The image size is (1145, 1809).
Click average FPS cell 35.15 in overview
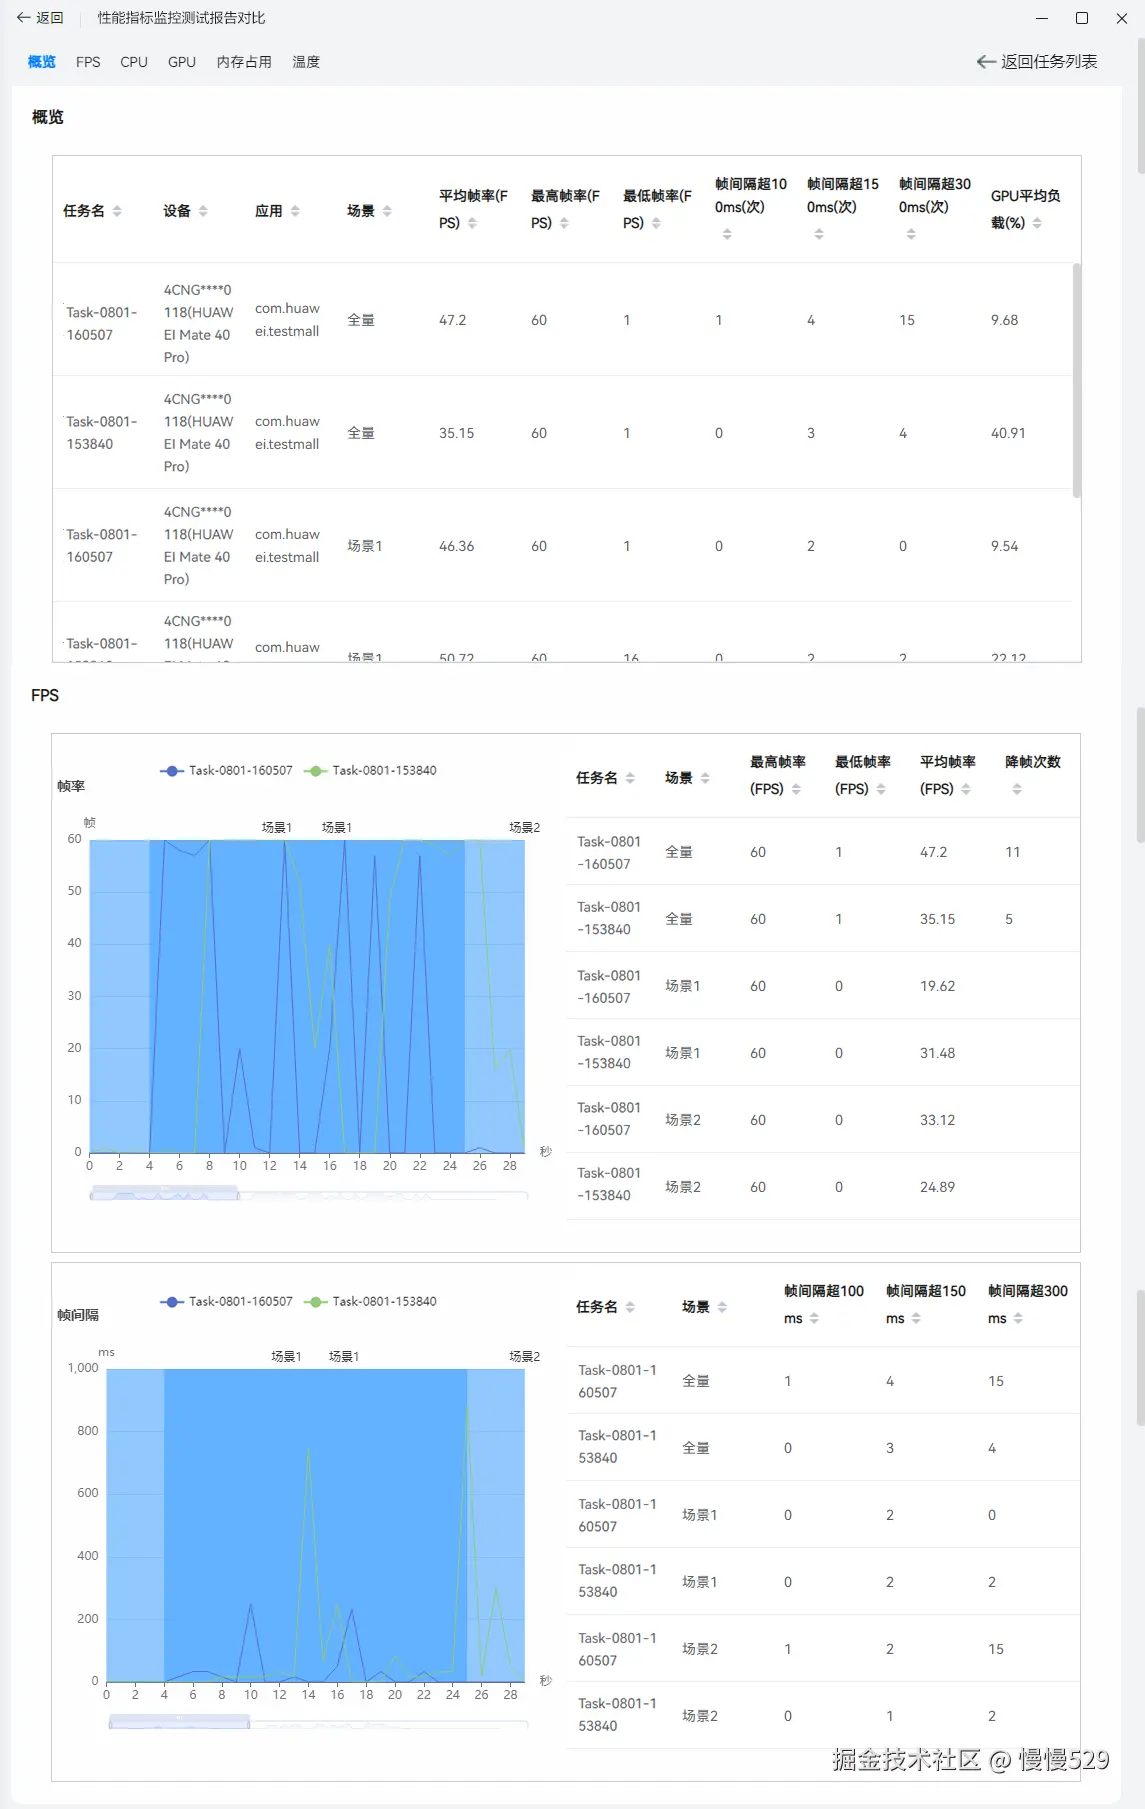(x=456, y=433)
